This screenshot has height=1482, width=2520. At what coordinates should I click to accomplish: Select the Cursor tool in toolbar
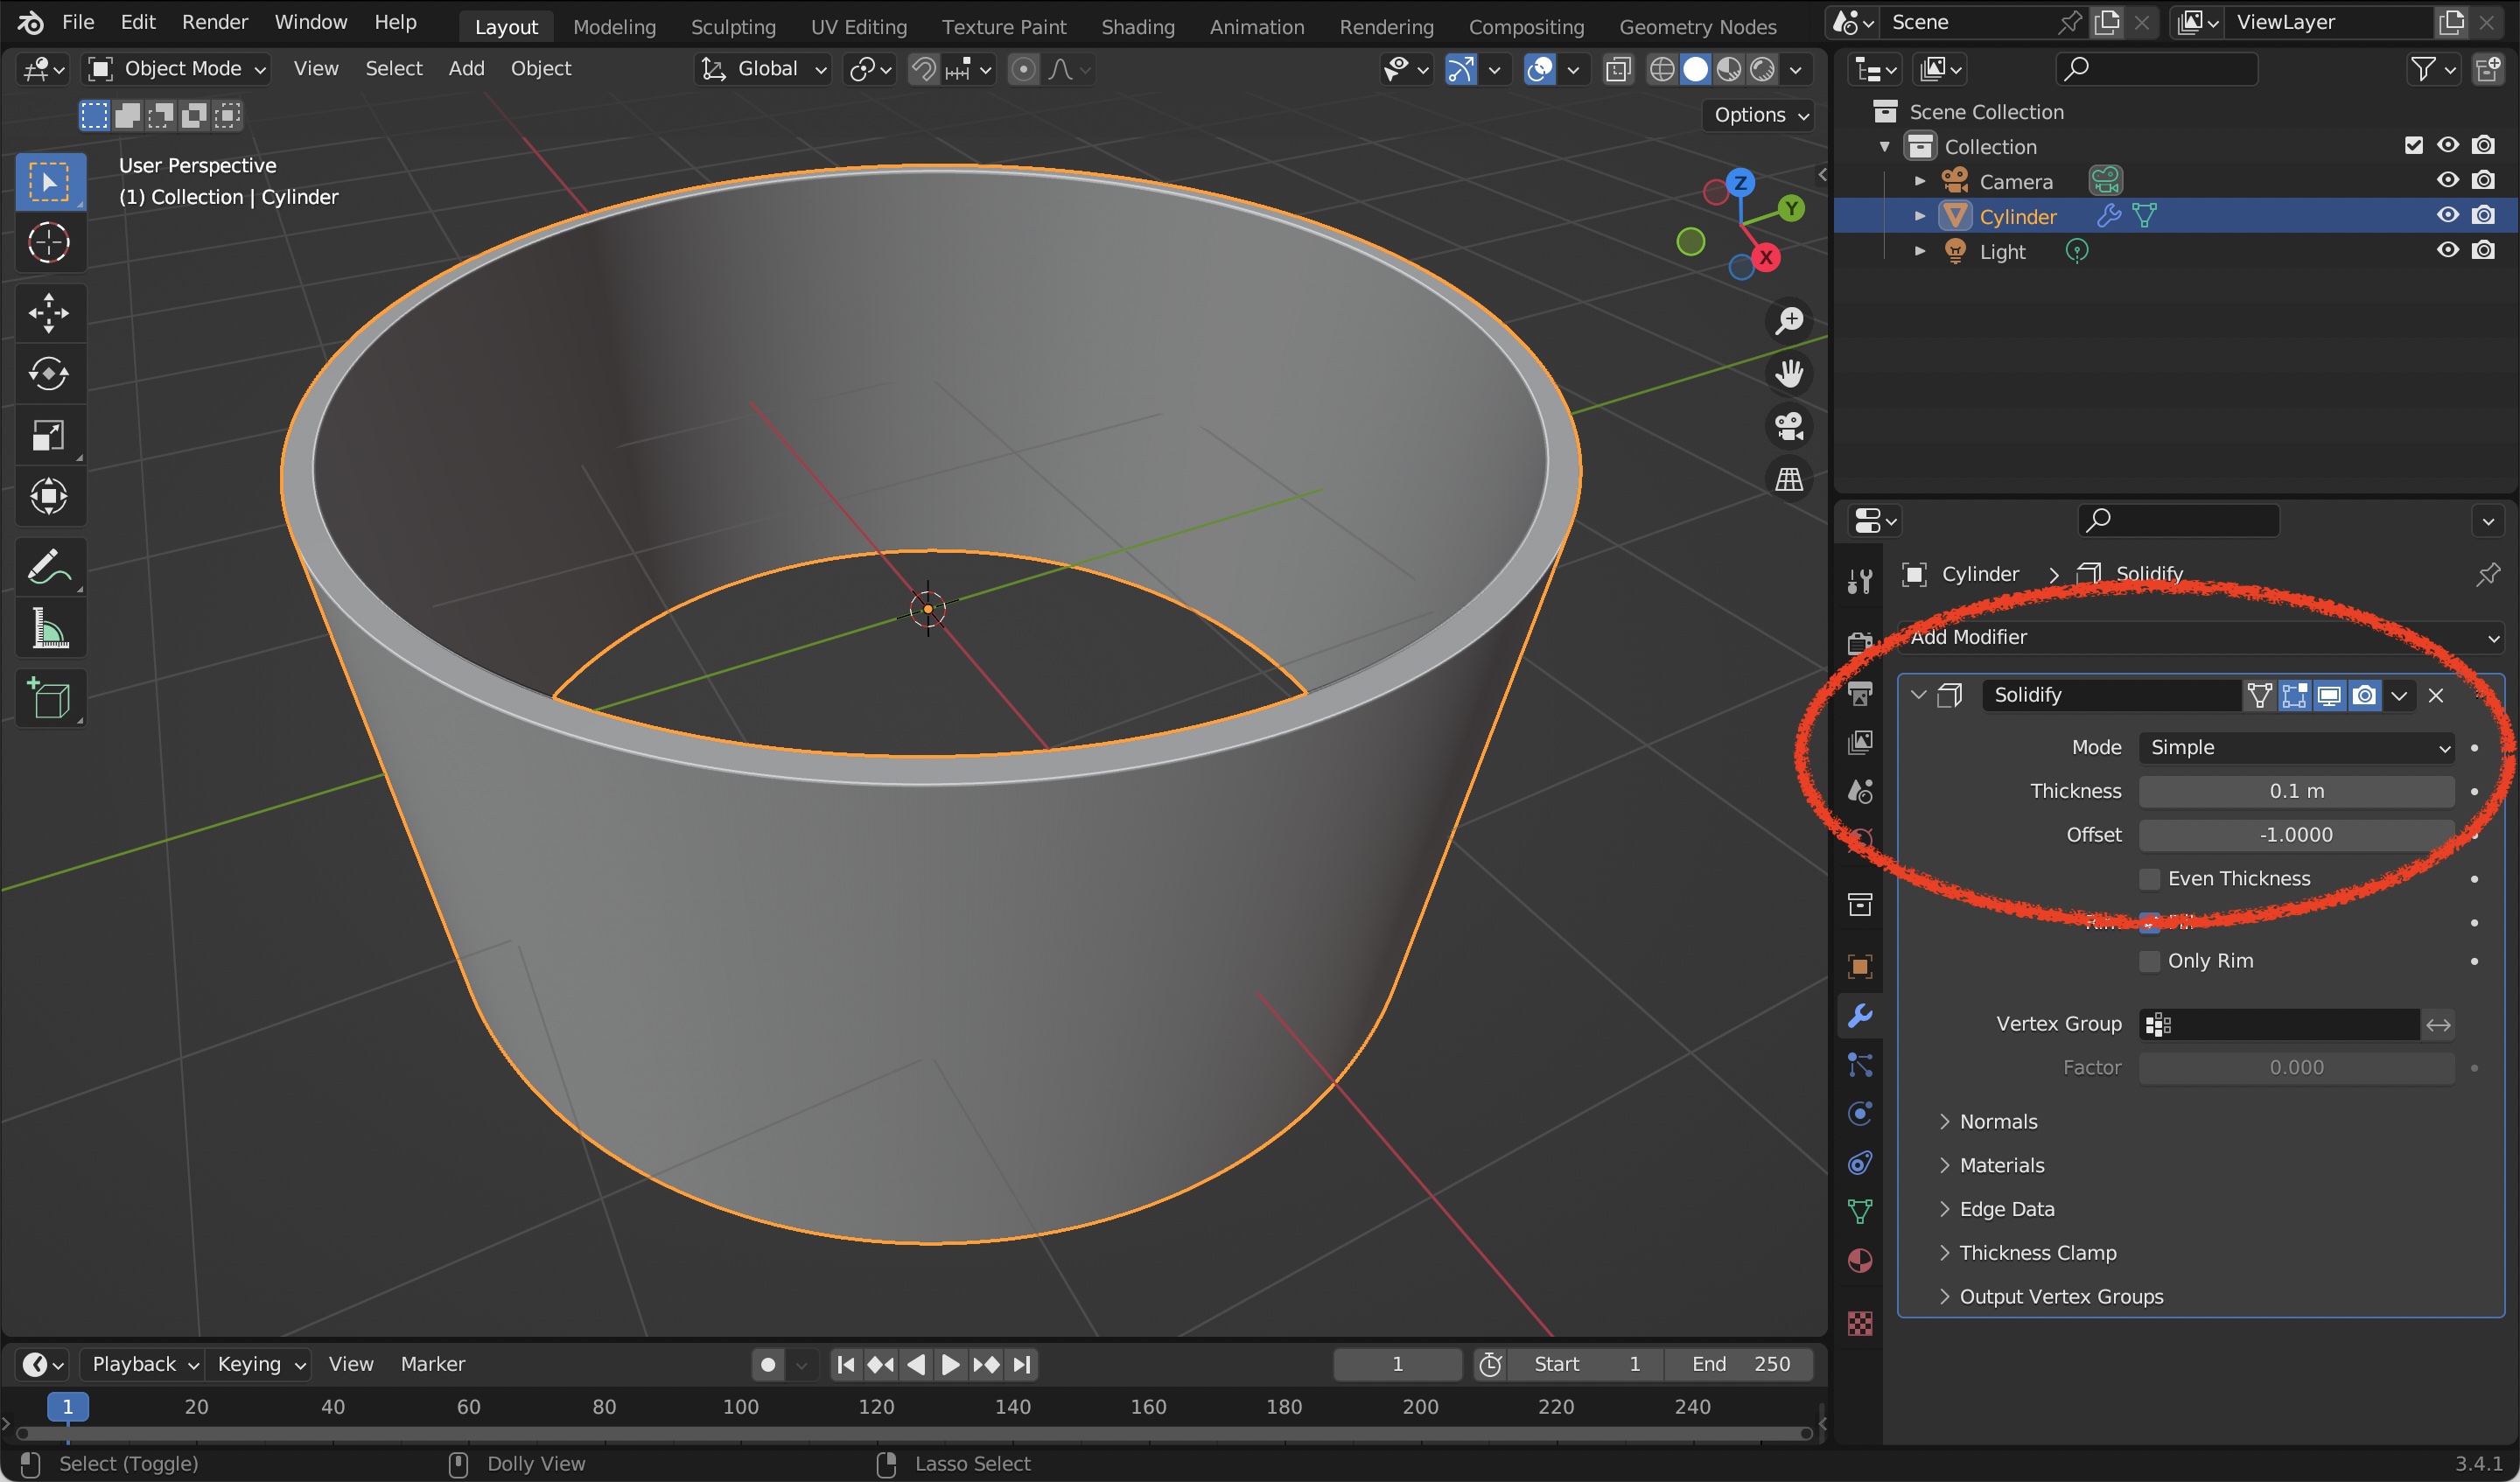(x=48, y=243)
